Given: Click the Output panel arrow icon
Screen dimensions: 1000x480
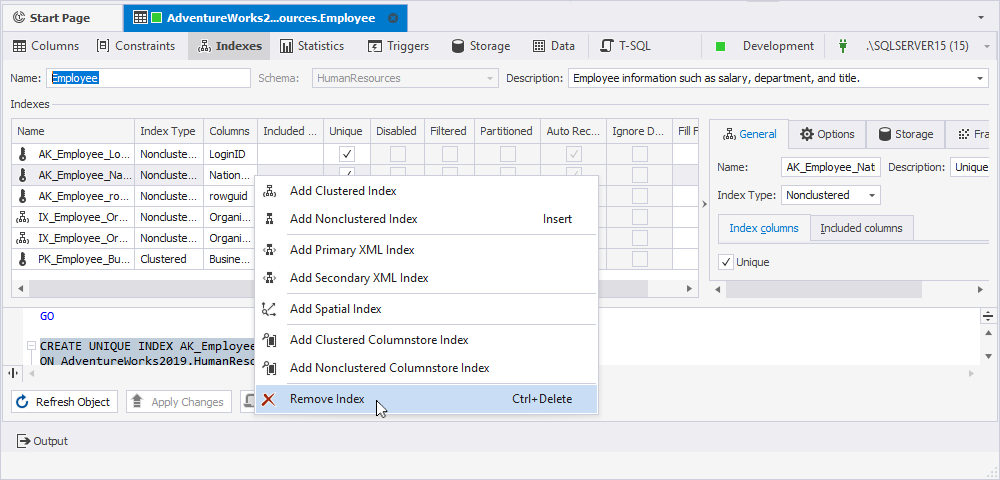Looking at the screenshot, I should point(24,441).
